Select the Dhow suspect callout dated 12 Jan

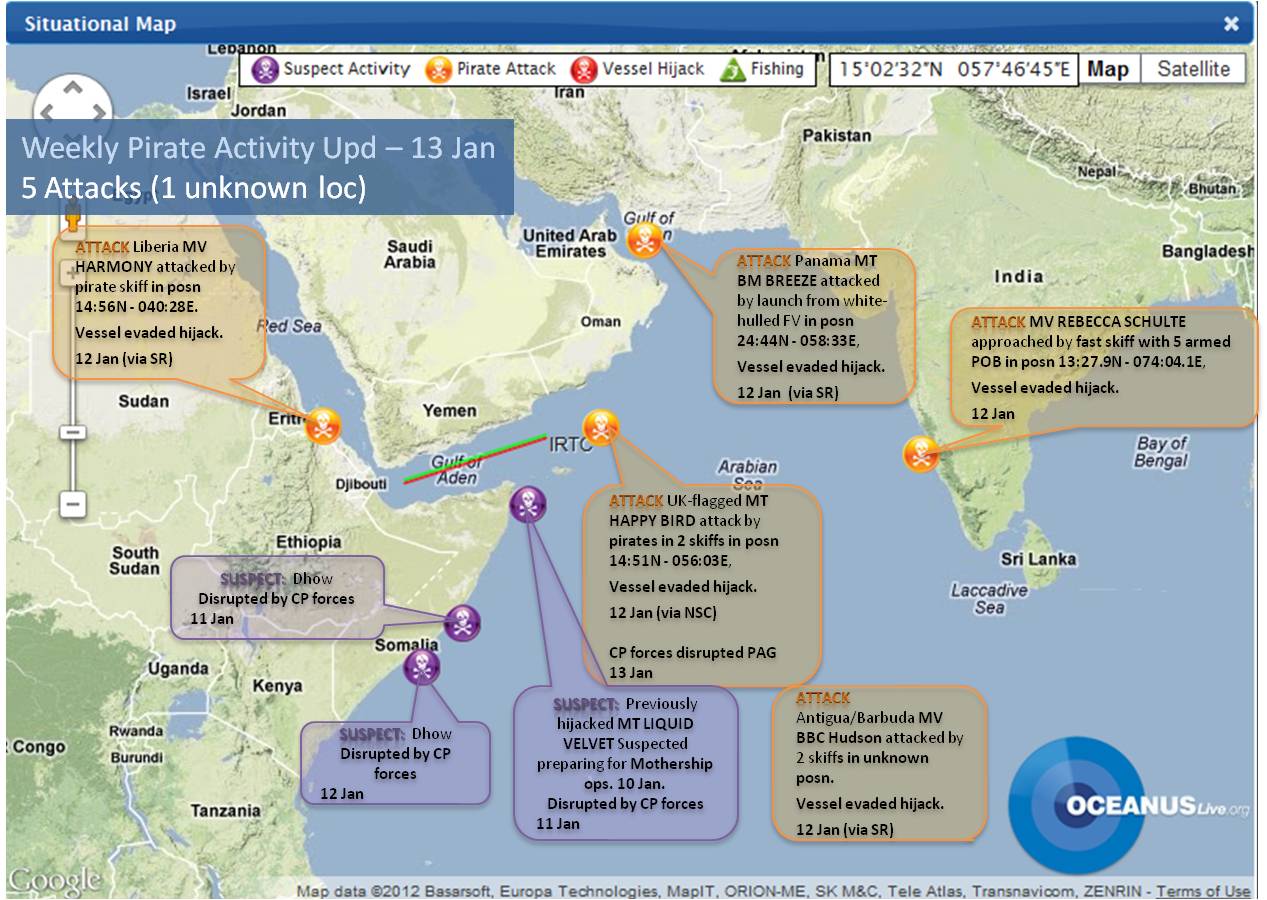coord(395,763)
